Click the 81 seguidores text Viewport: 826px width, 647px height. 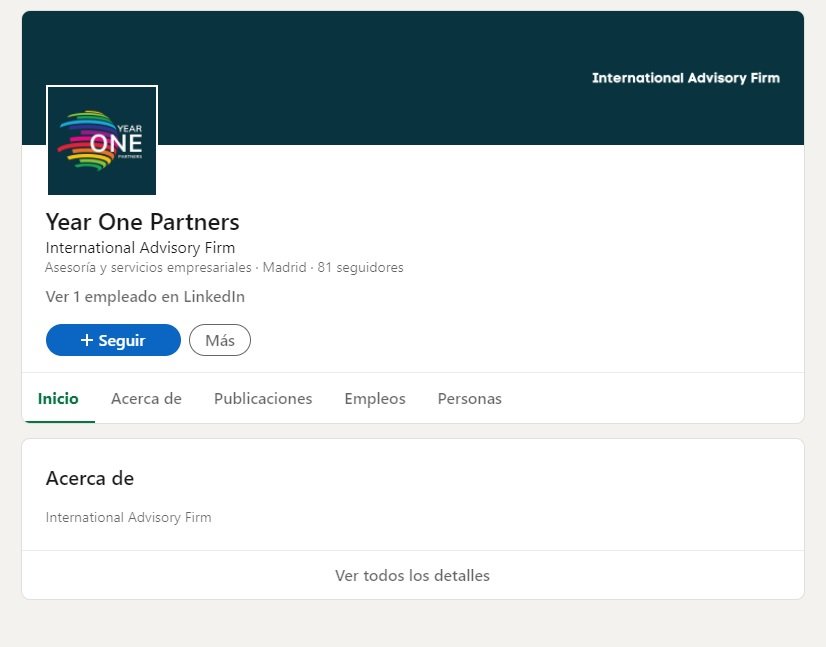coord(360,268)
